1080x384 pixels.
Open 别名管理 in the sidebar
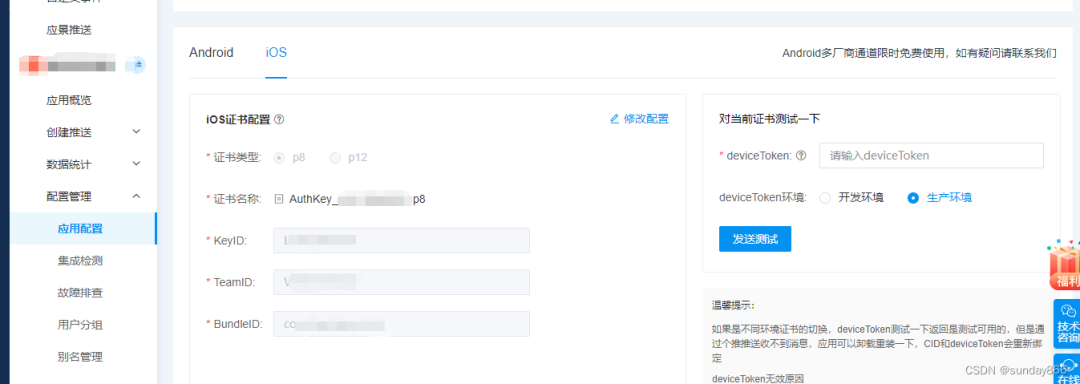pyautogui.click(x=81, y=357)
